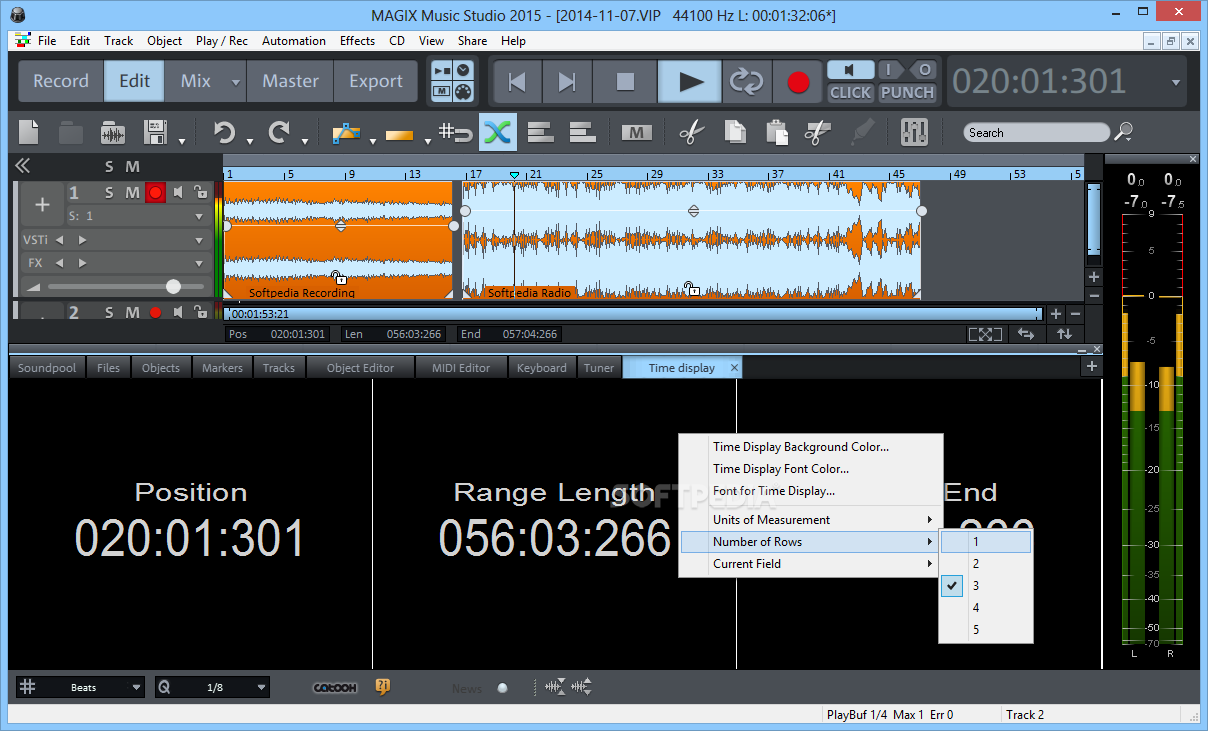
Task: Start recording with the red record button
Action: tap(798, 82)
